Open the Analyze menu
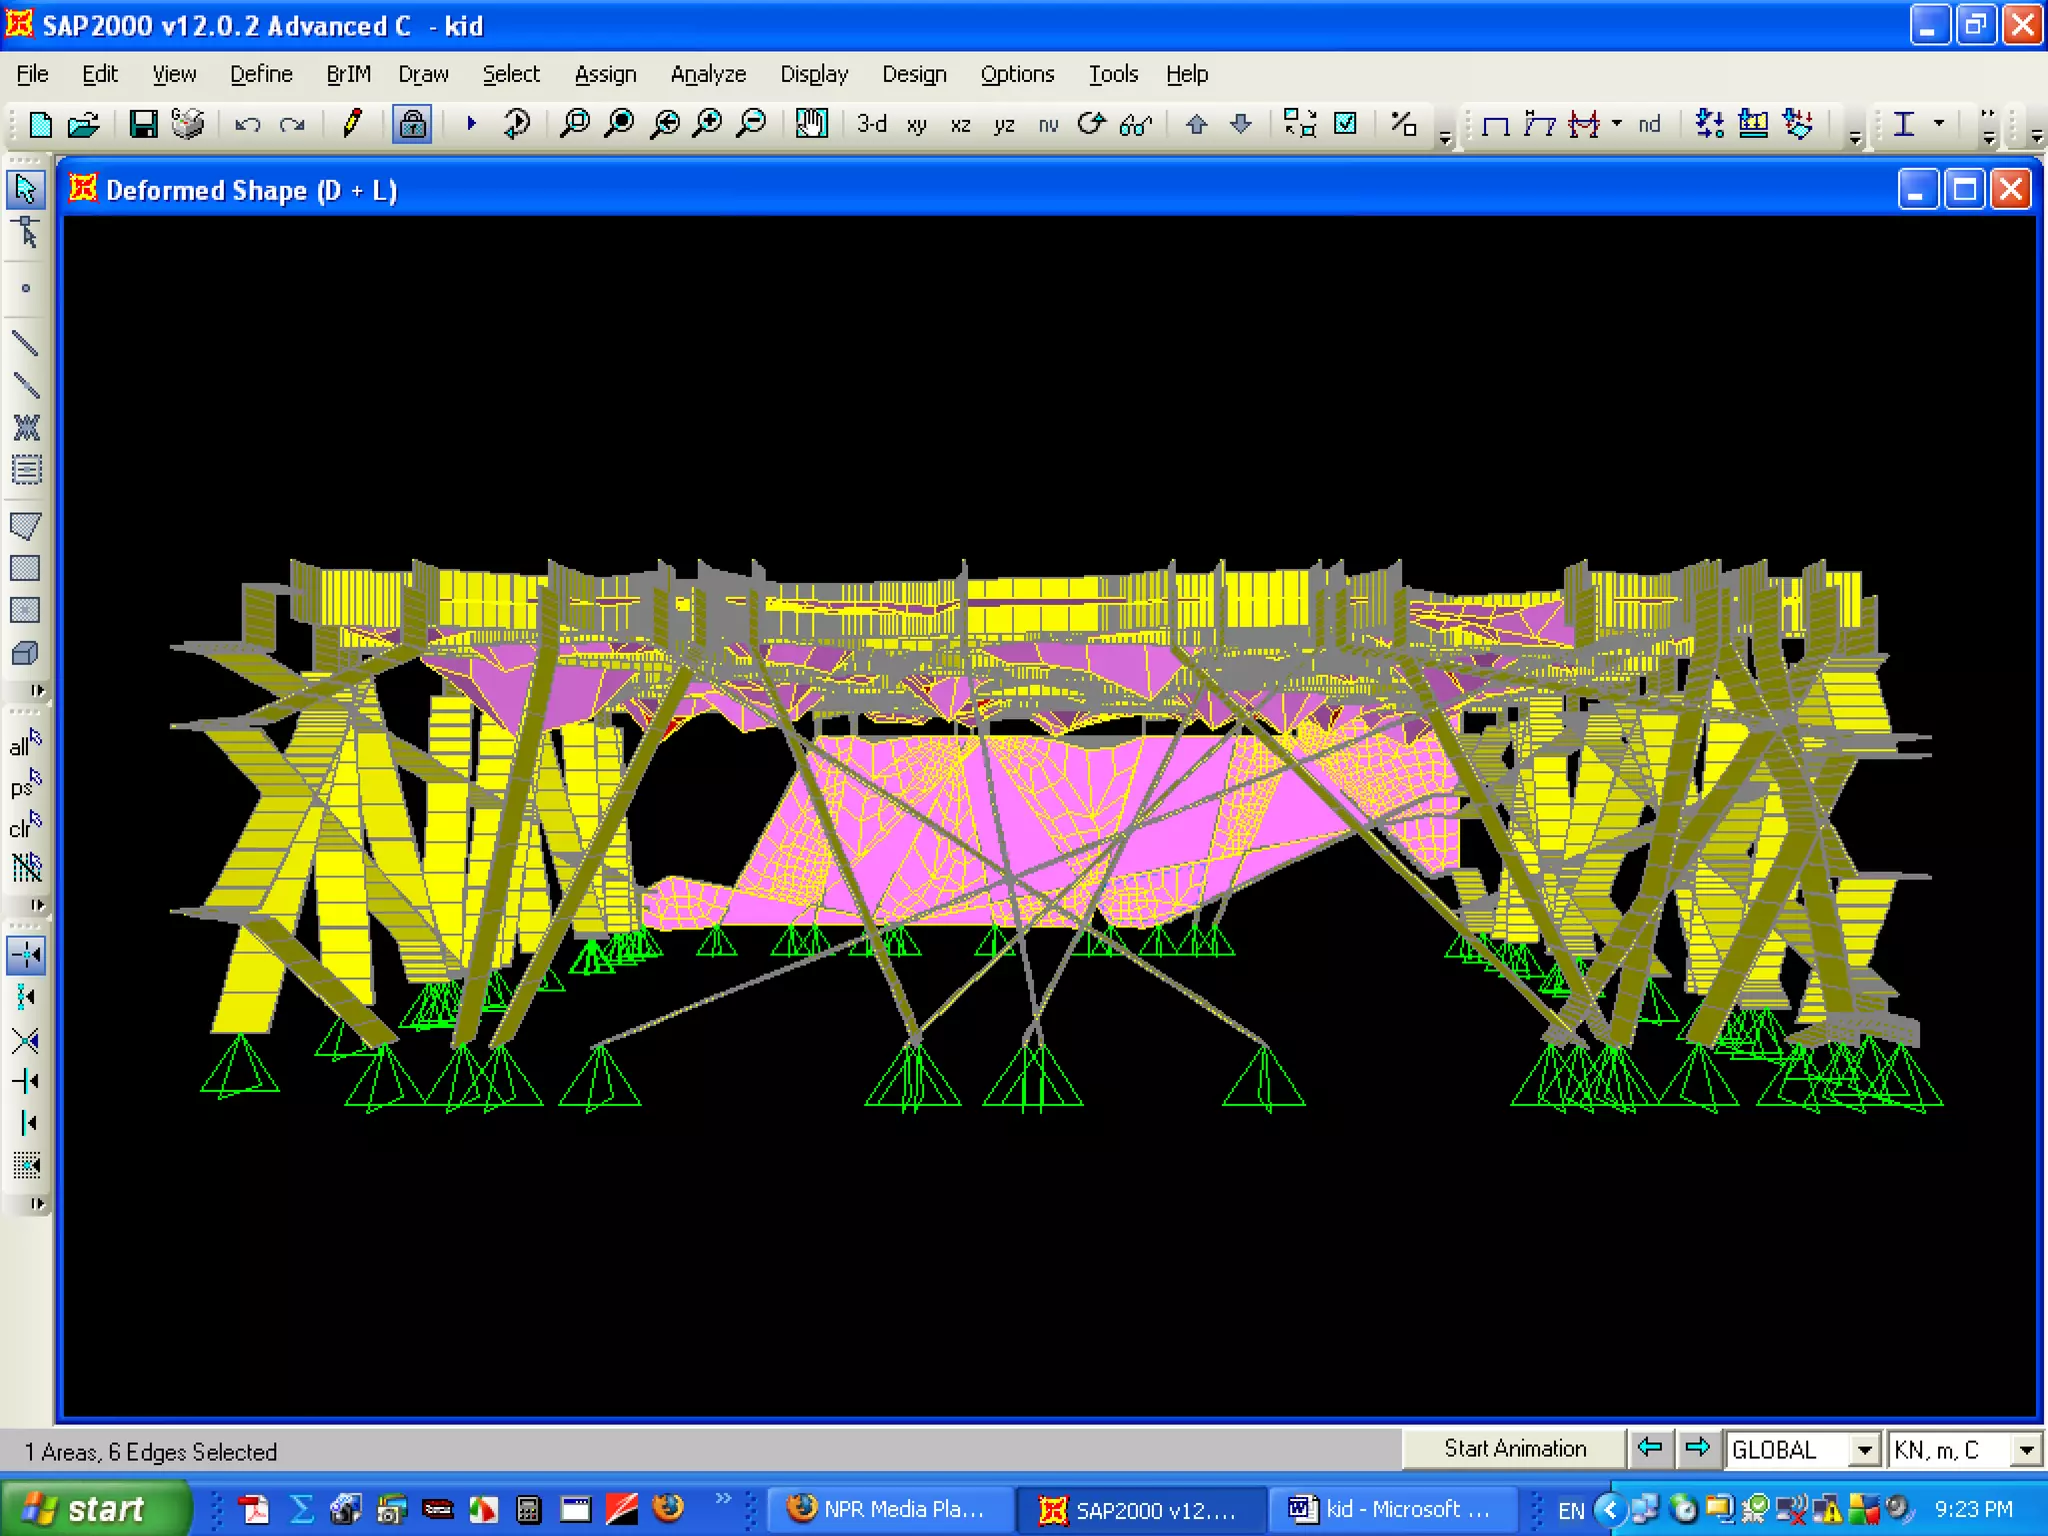Screen dimensions: 2048x1536 point(707,74)
